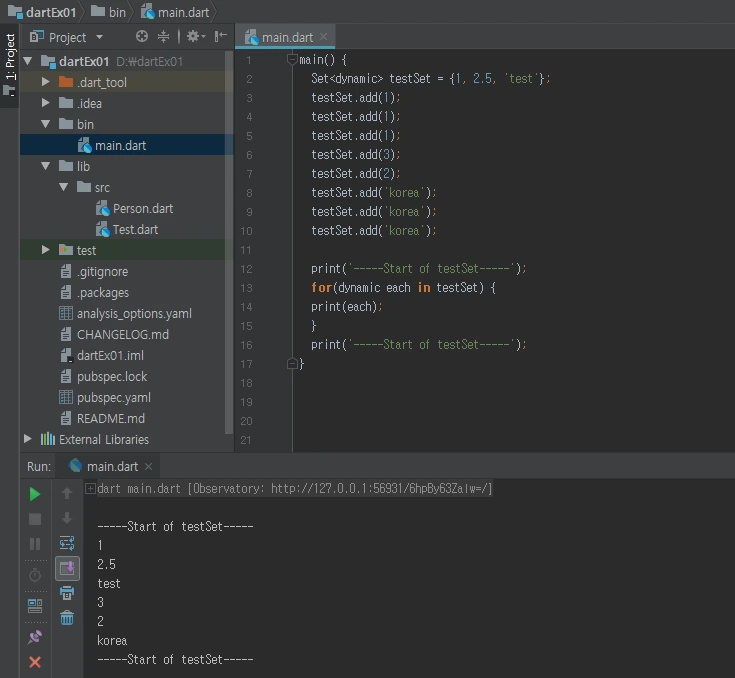Click the Collapse All icon in Project panel
The image size is (735, 678).
click(x=163, y=36)
